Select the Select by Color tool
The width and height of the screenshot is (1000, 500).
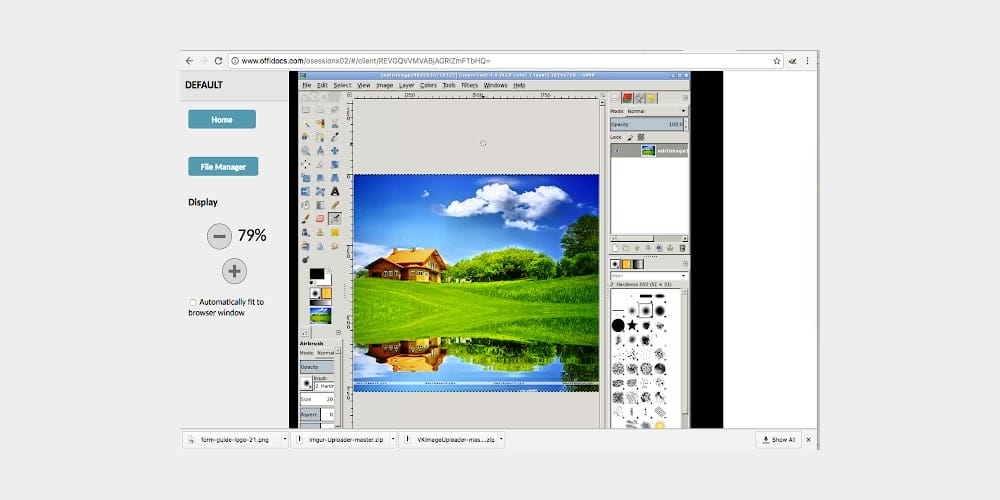(320, 123)
